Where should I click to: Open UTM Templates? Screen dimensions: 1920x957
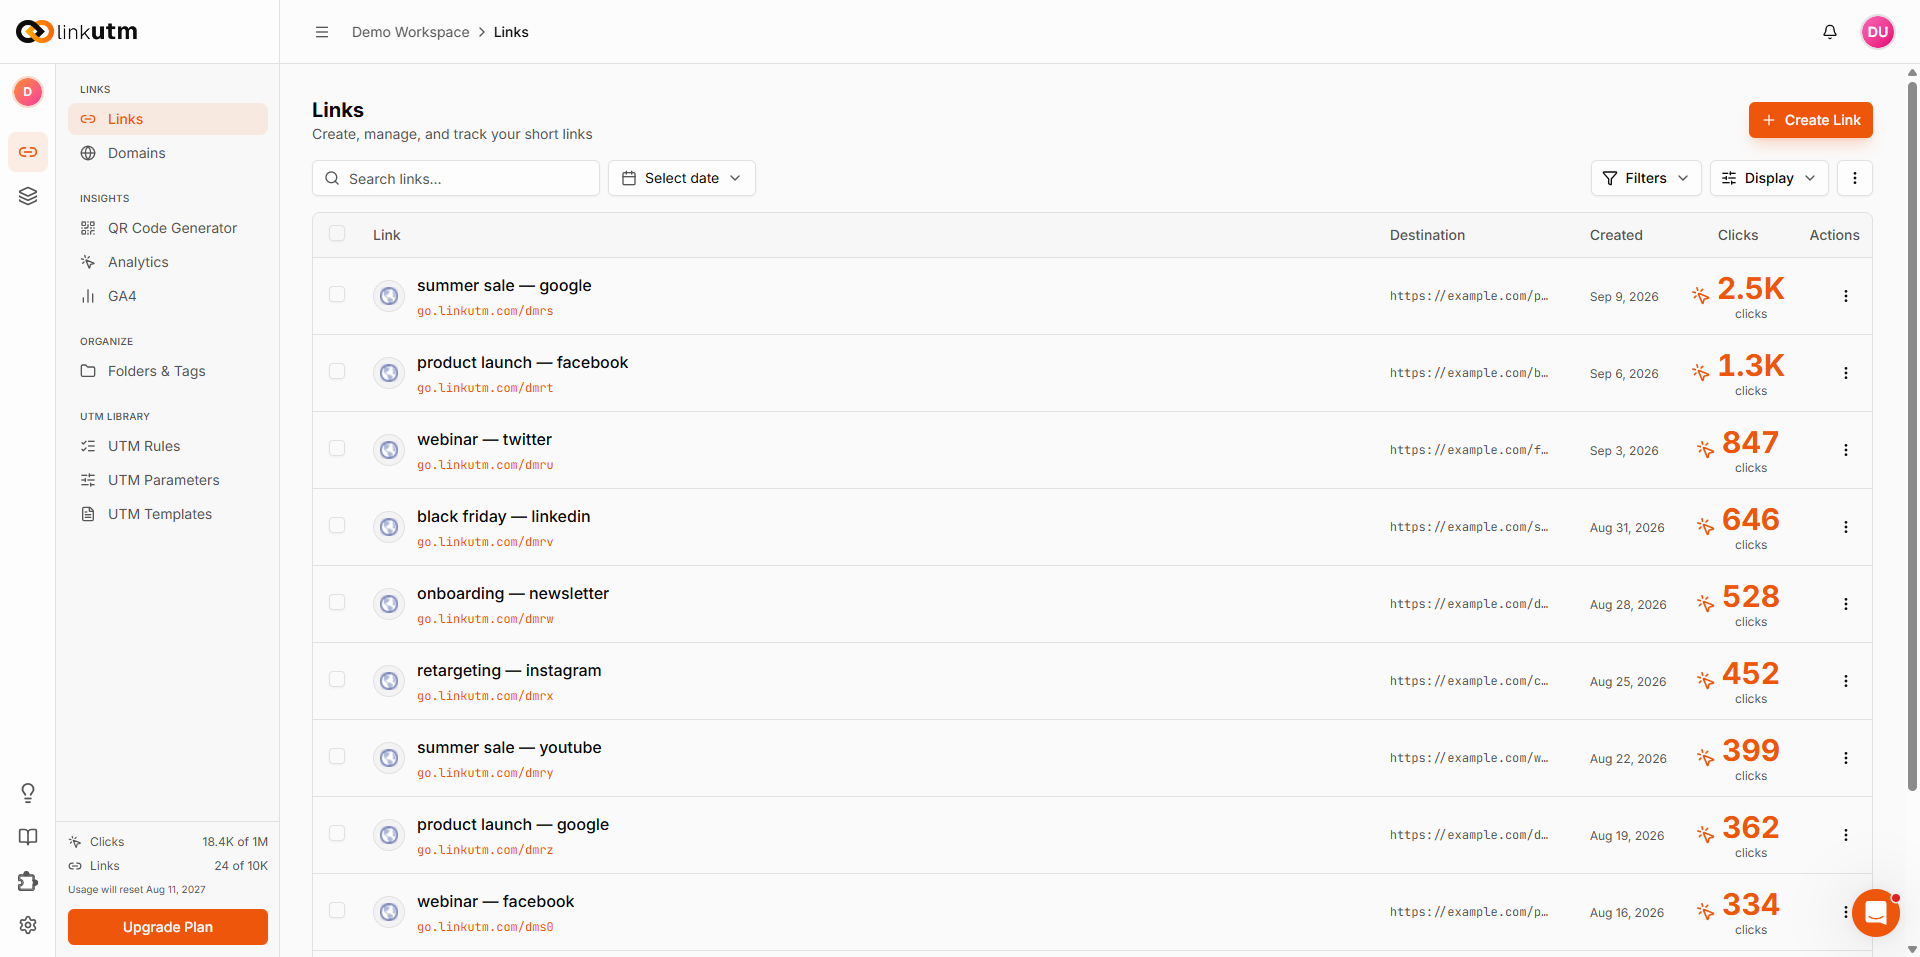pos(168,514)
